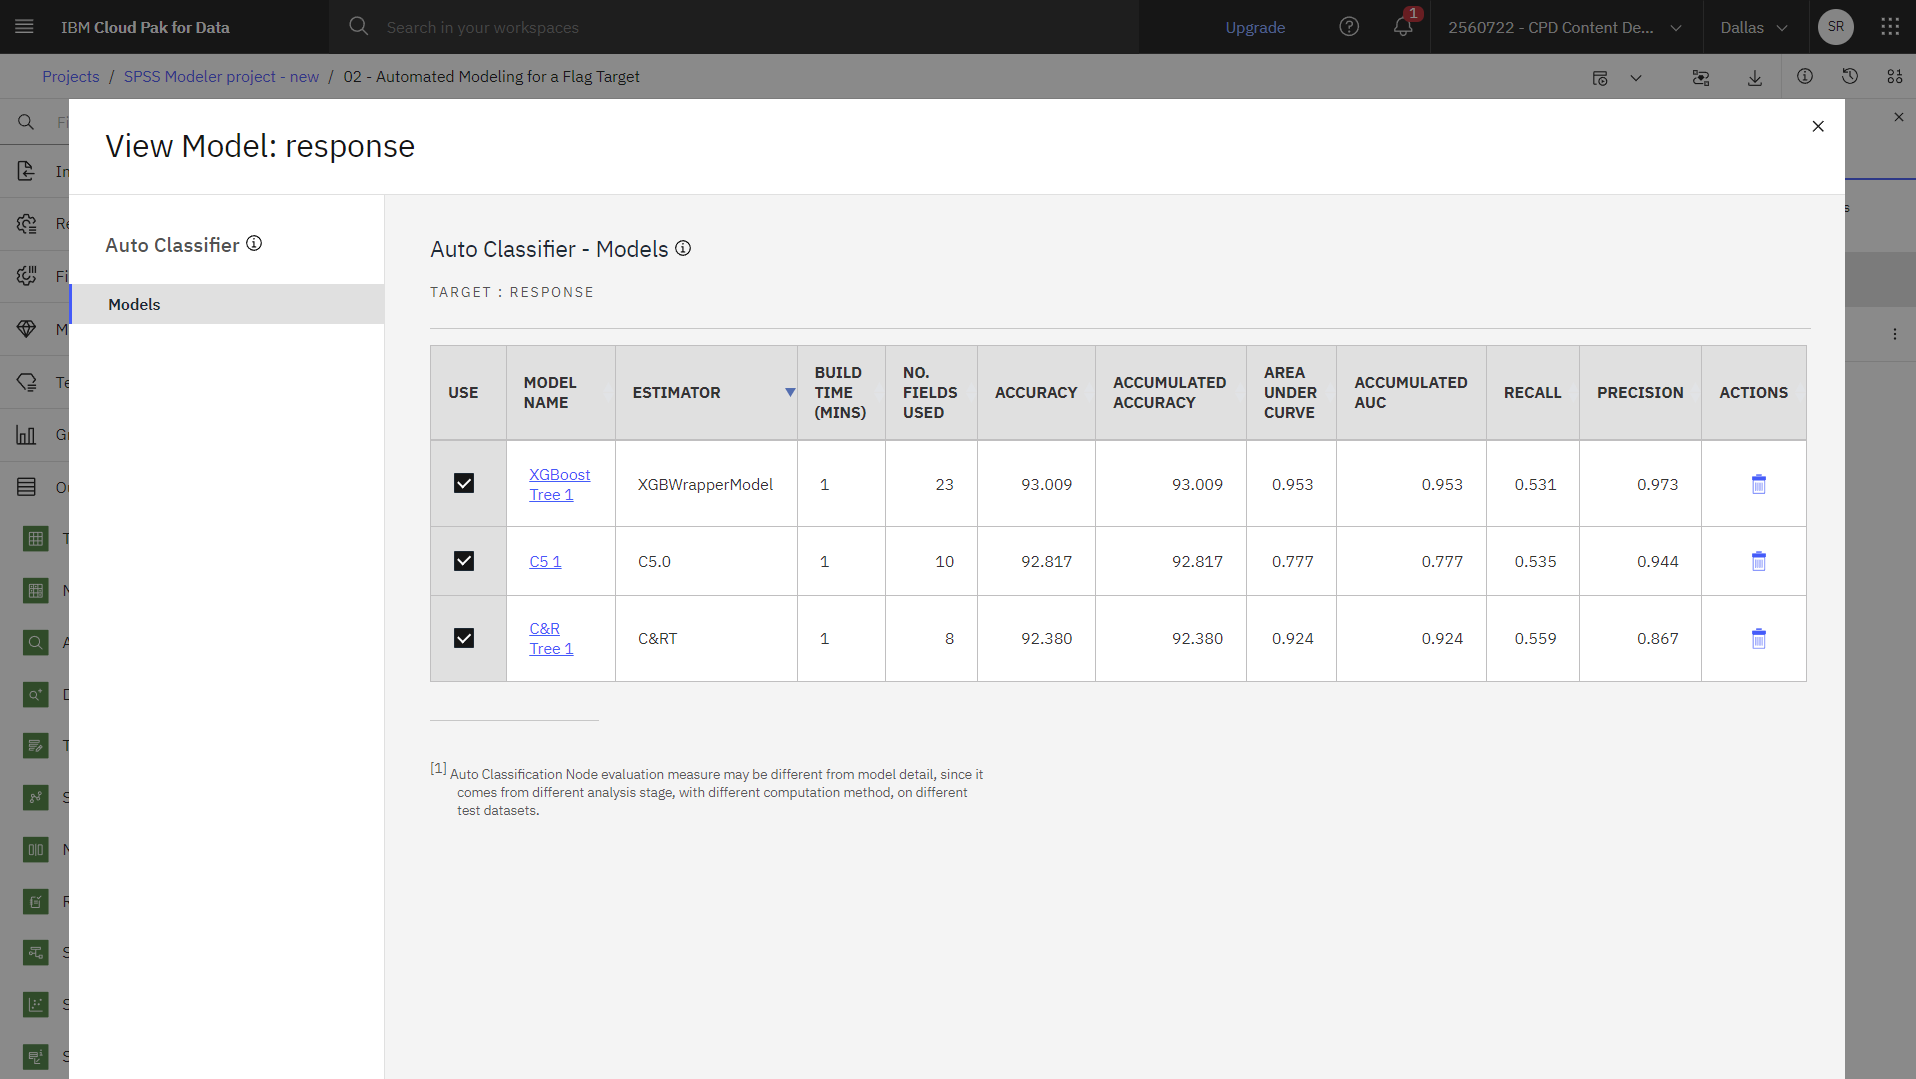Open the app switcher grid icon
Screen dimensions: 1916x1079
[1890, 27]
